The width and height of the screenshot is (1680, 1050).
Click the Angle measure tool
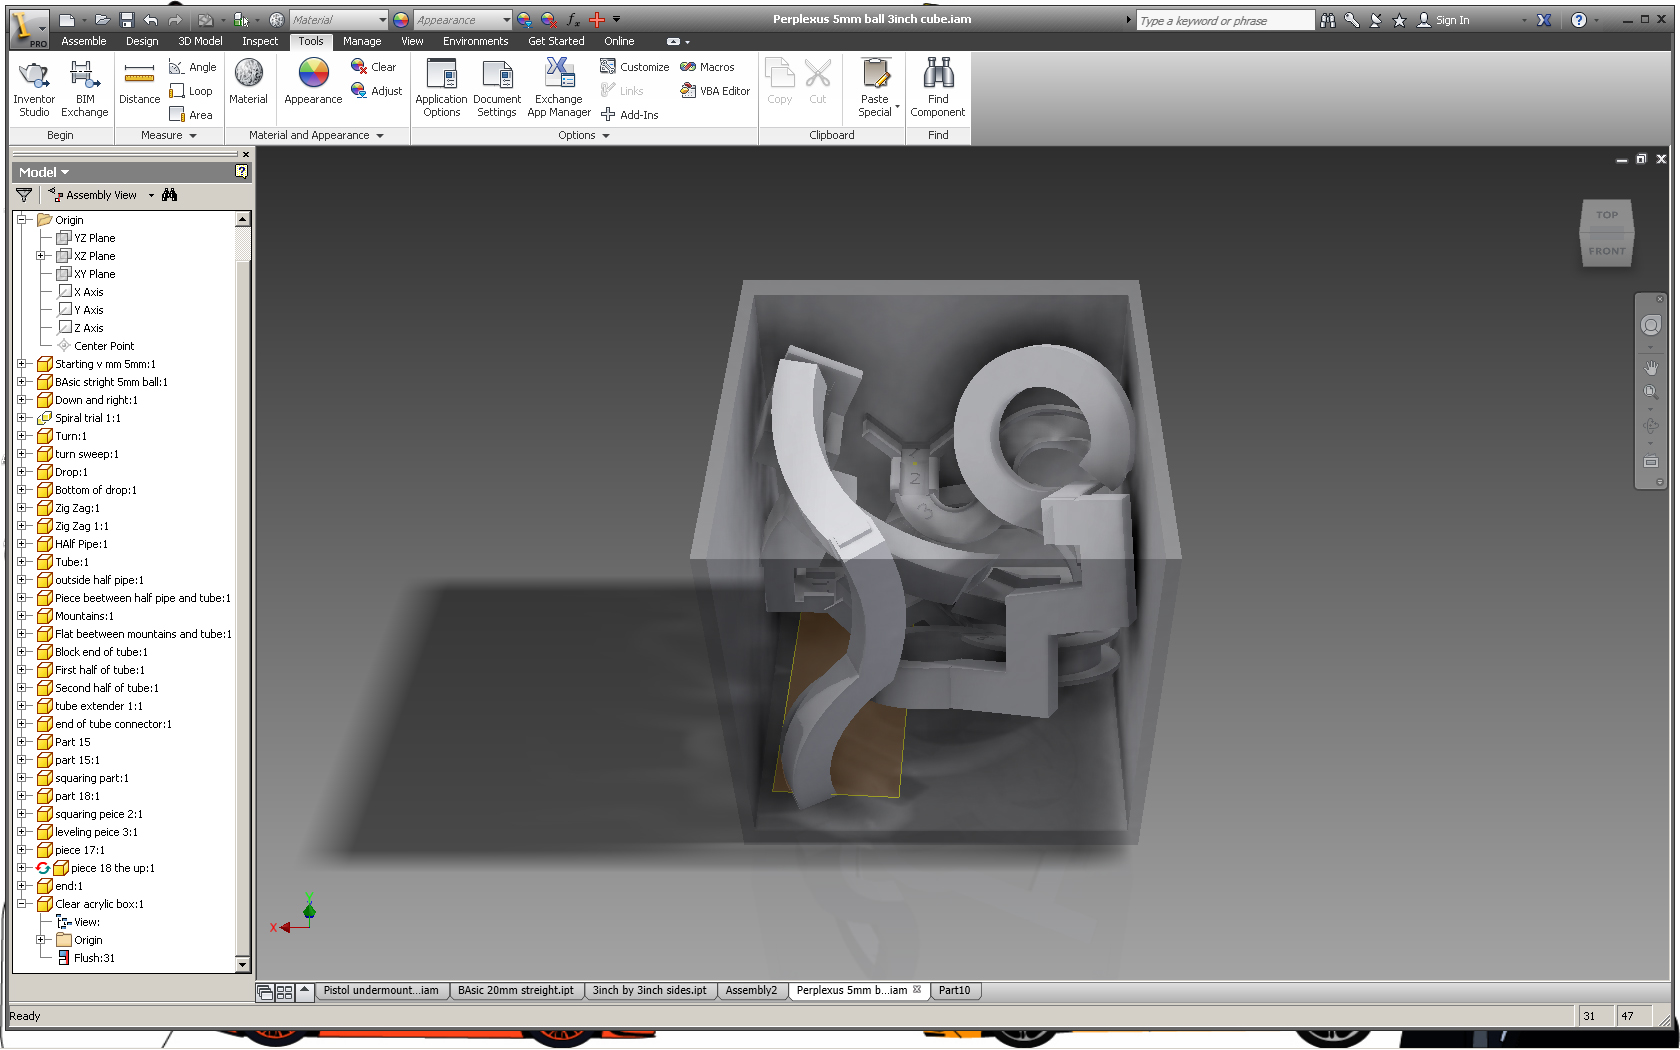pos(192,67)
